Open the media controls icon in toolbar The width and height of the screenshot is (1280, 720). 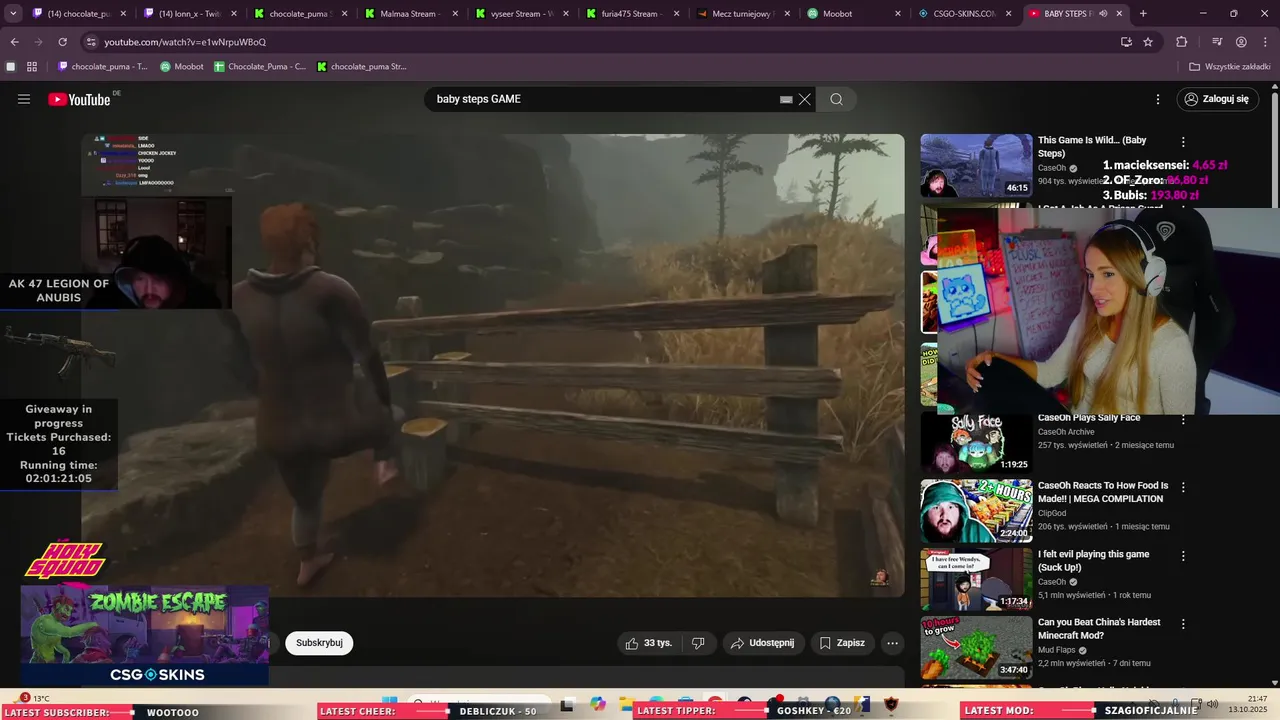click(1217, 42)
